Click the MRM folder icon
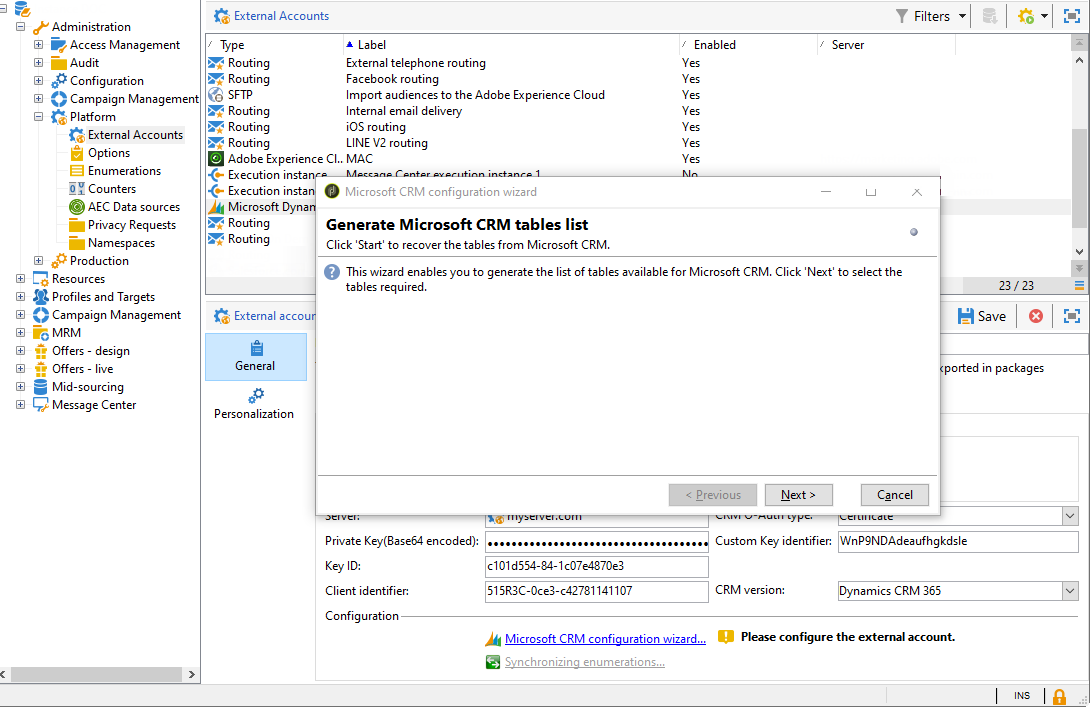The width and height of the screenshot is (1090, 707). pos(41,333)
